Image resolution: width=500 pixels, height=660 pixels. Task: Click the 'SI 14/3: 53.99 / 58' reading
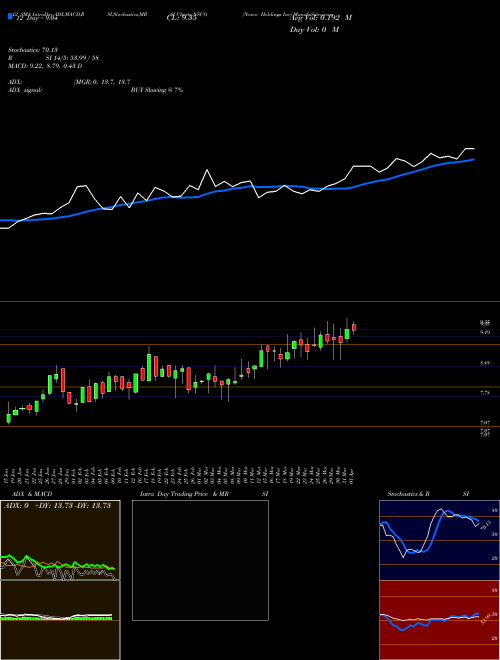tap(72, 58)
